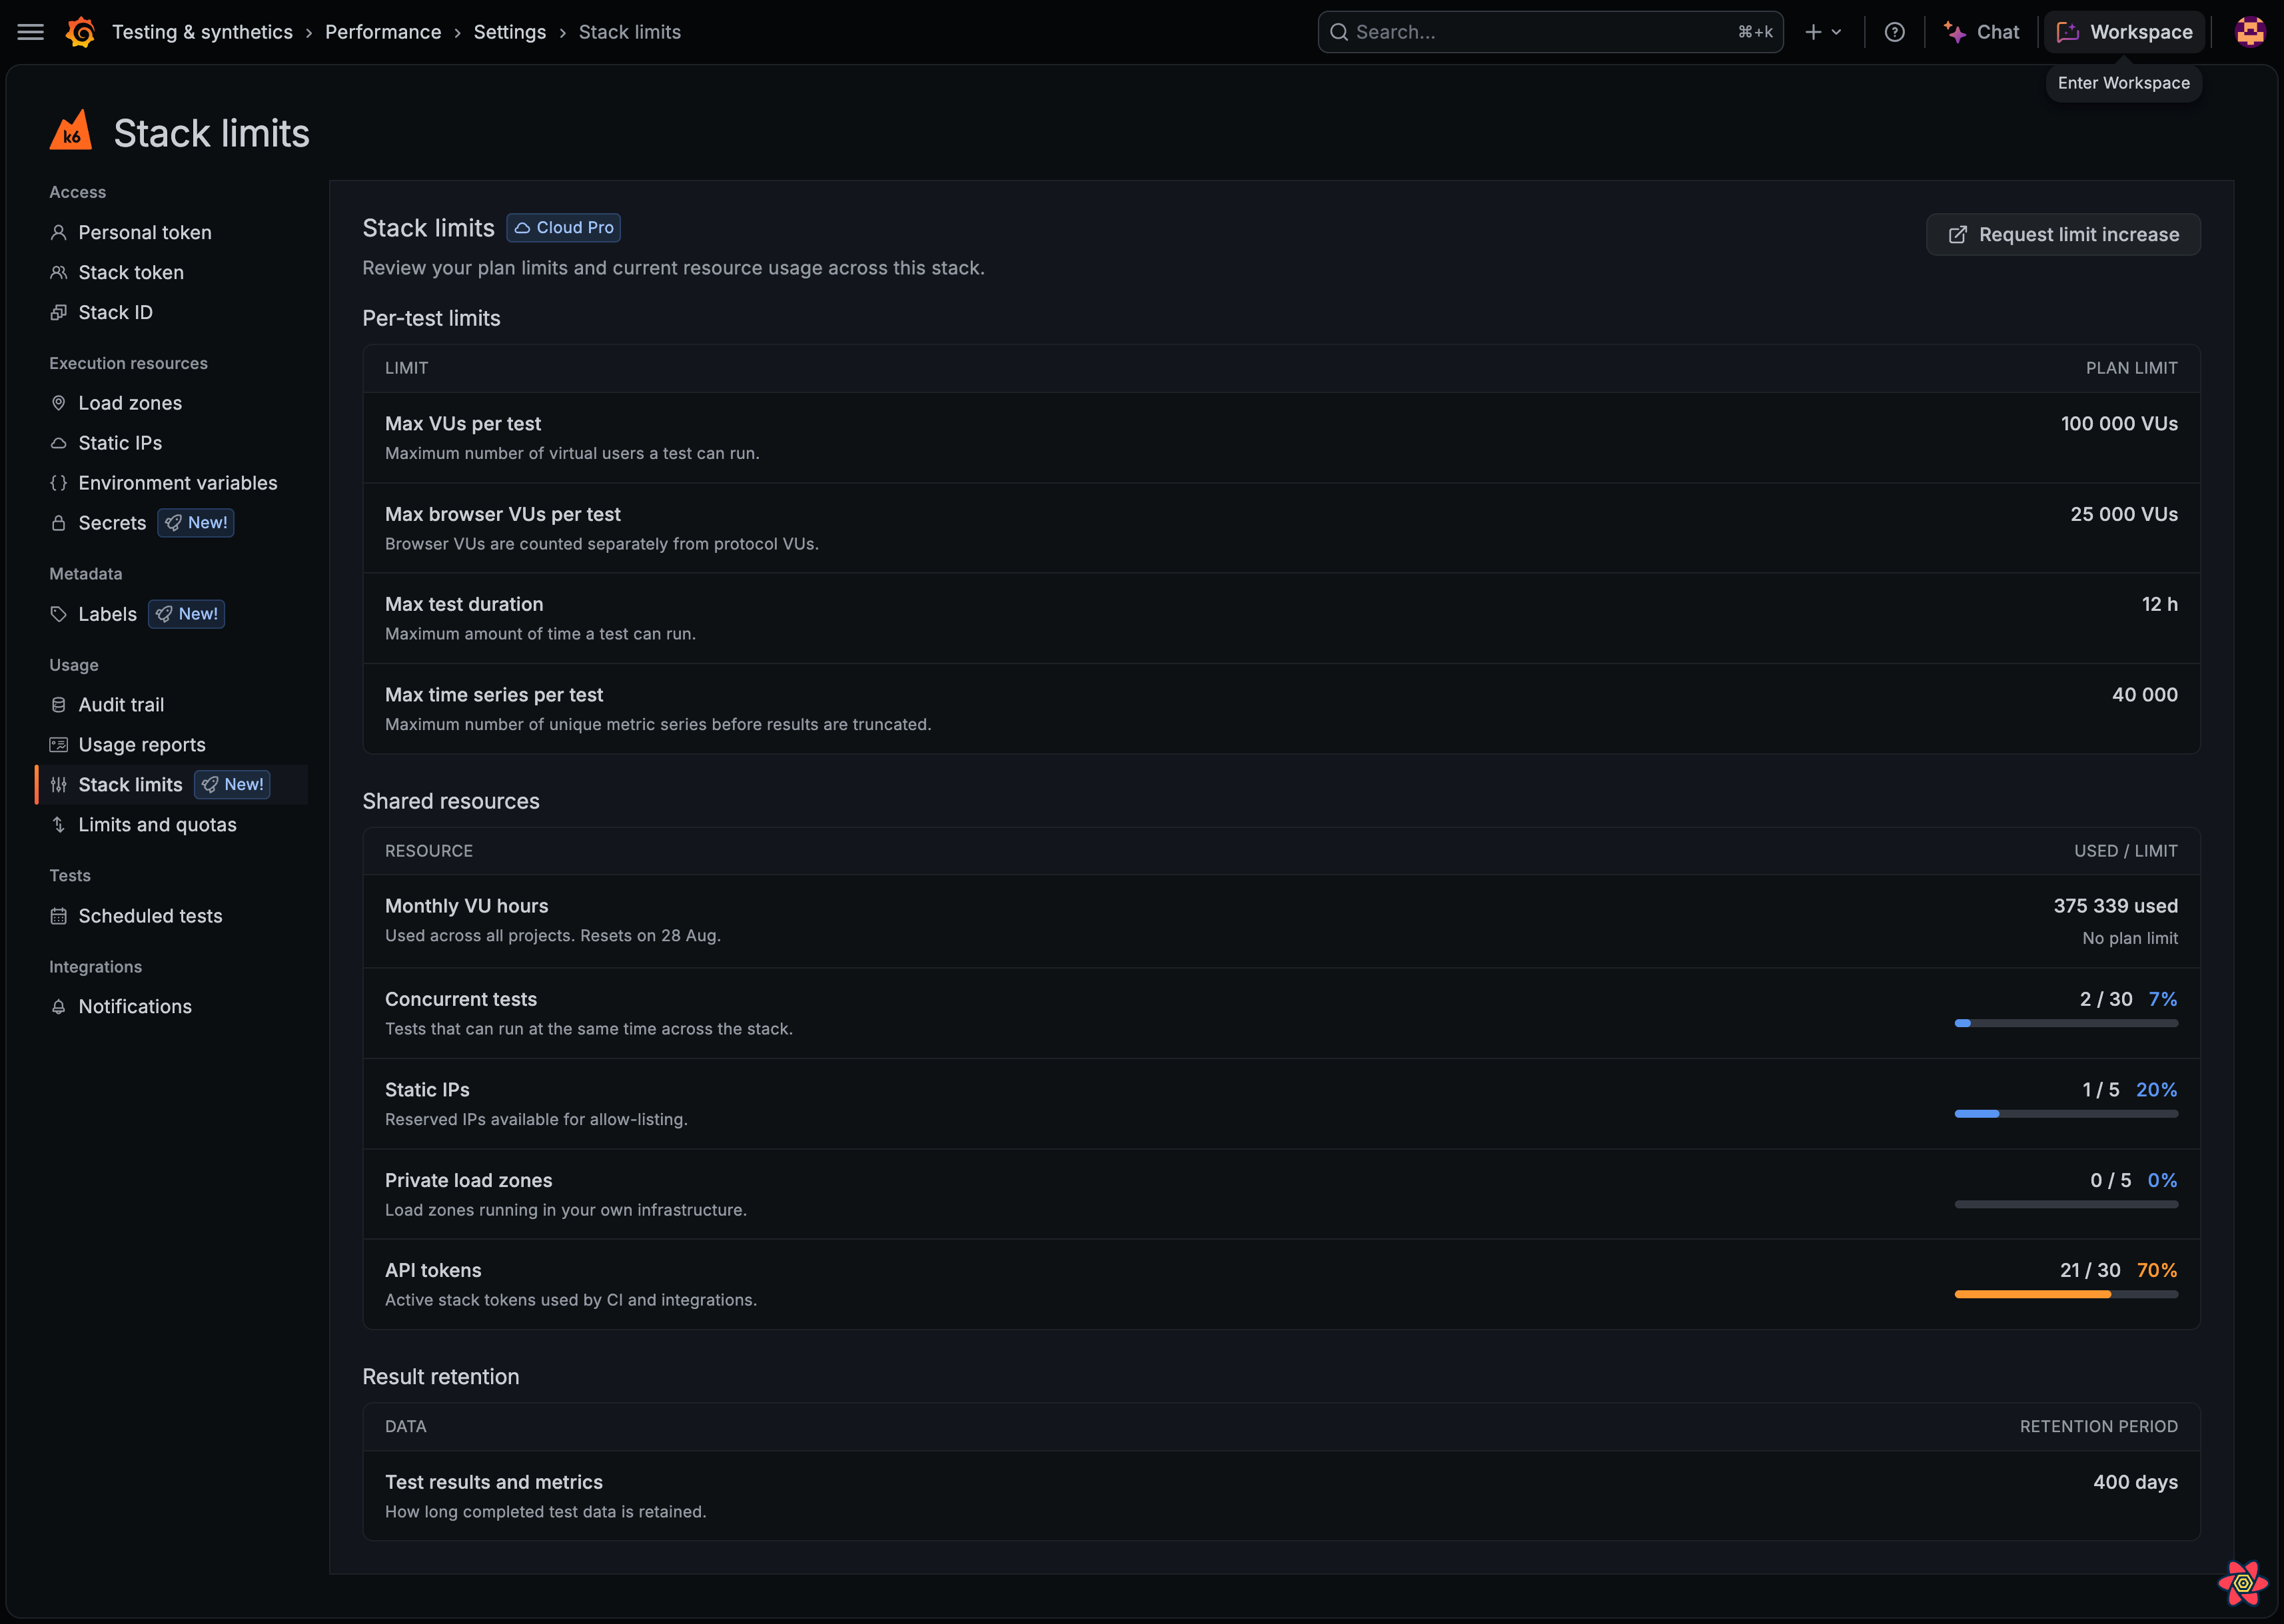This screenshot has width=2284, height=1624.
Task: Focus the Search input field
Action: pos(1550,32)
